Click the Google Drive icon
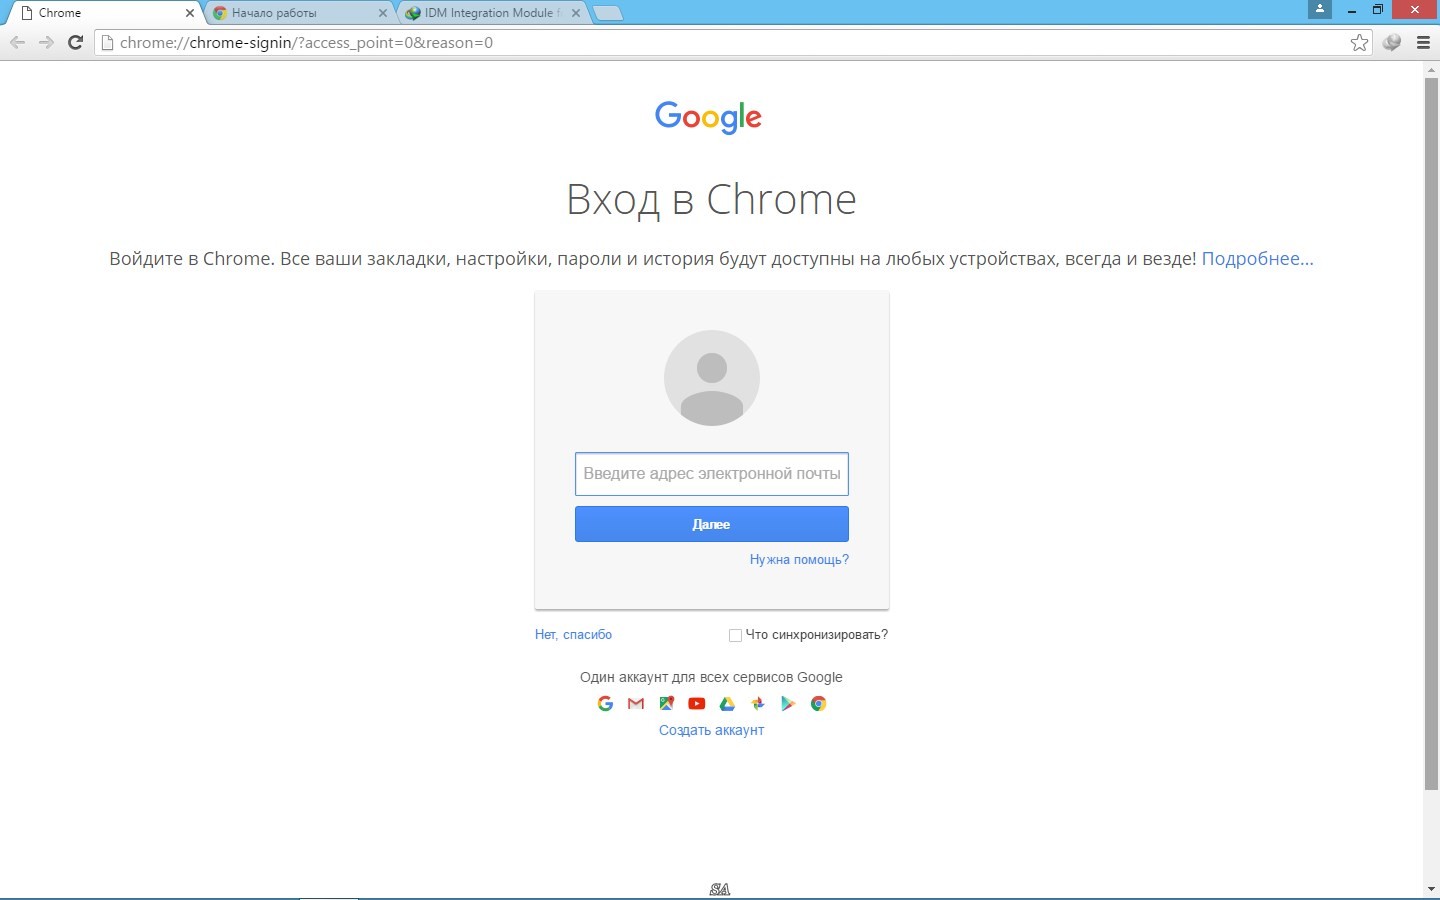 727,704
